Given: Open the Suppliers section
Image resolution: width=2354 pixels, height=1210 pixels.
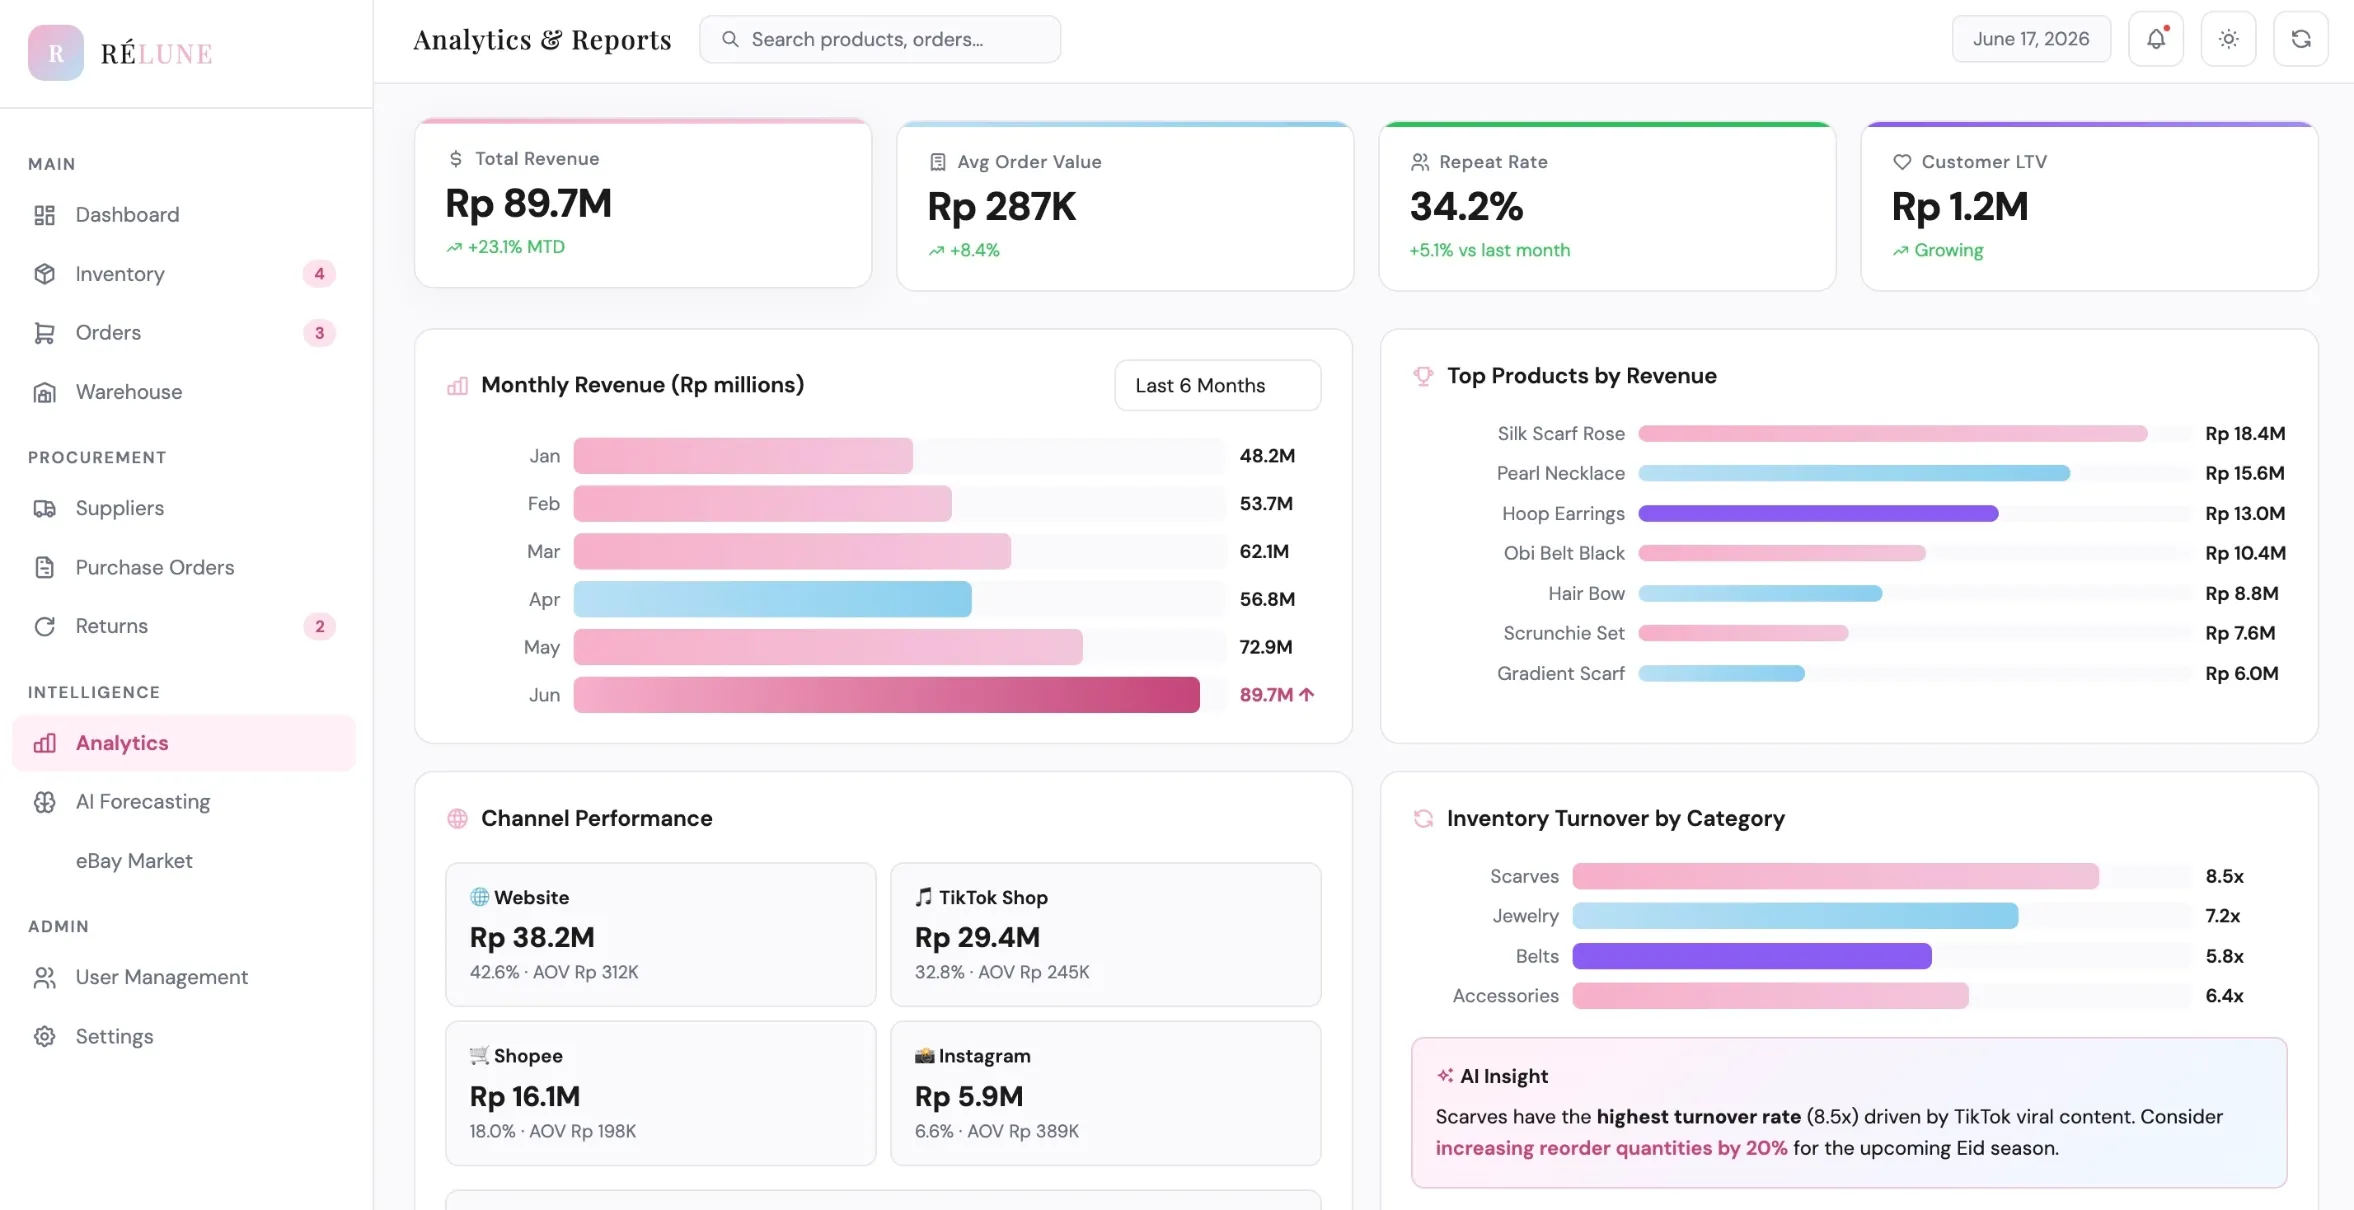Looking at the screenshot, I should click(184, 508).
